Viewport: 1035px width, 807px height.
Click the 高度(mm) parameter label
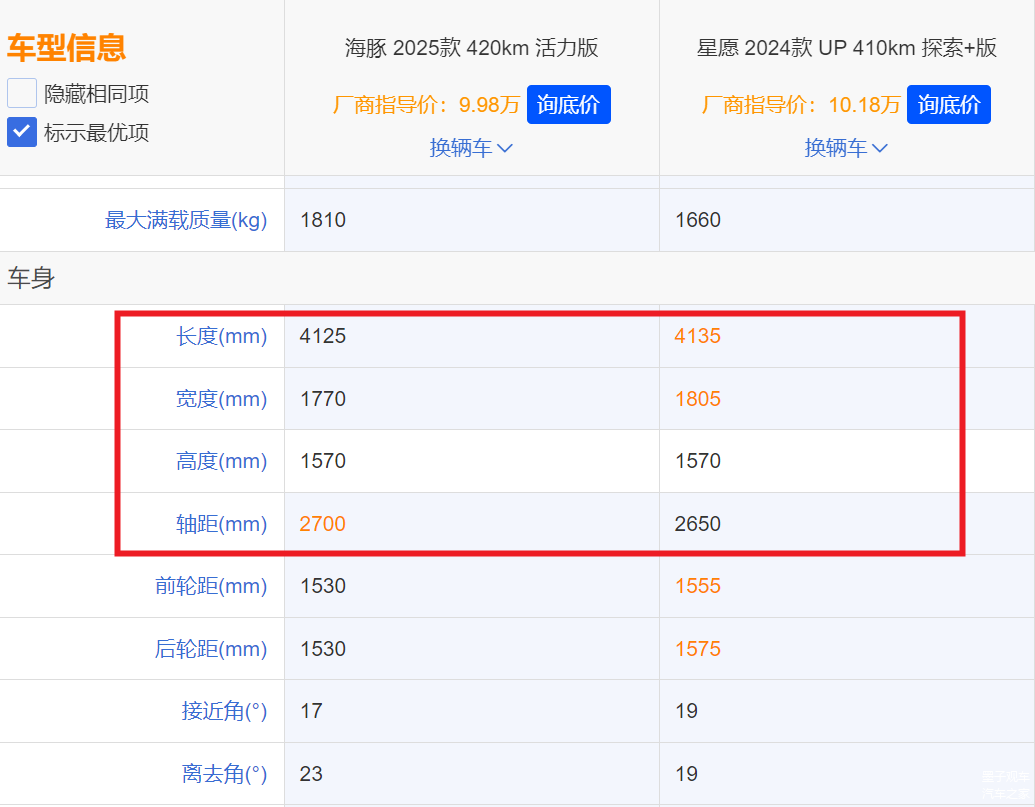pos(222,461)
